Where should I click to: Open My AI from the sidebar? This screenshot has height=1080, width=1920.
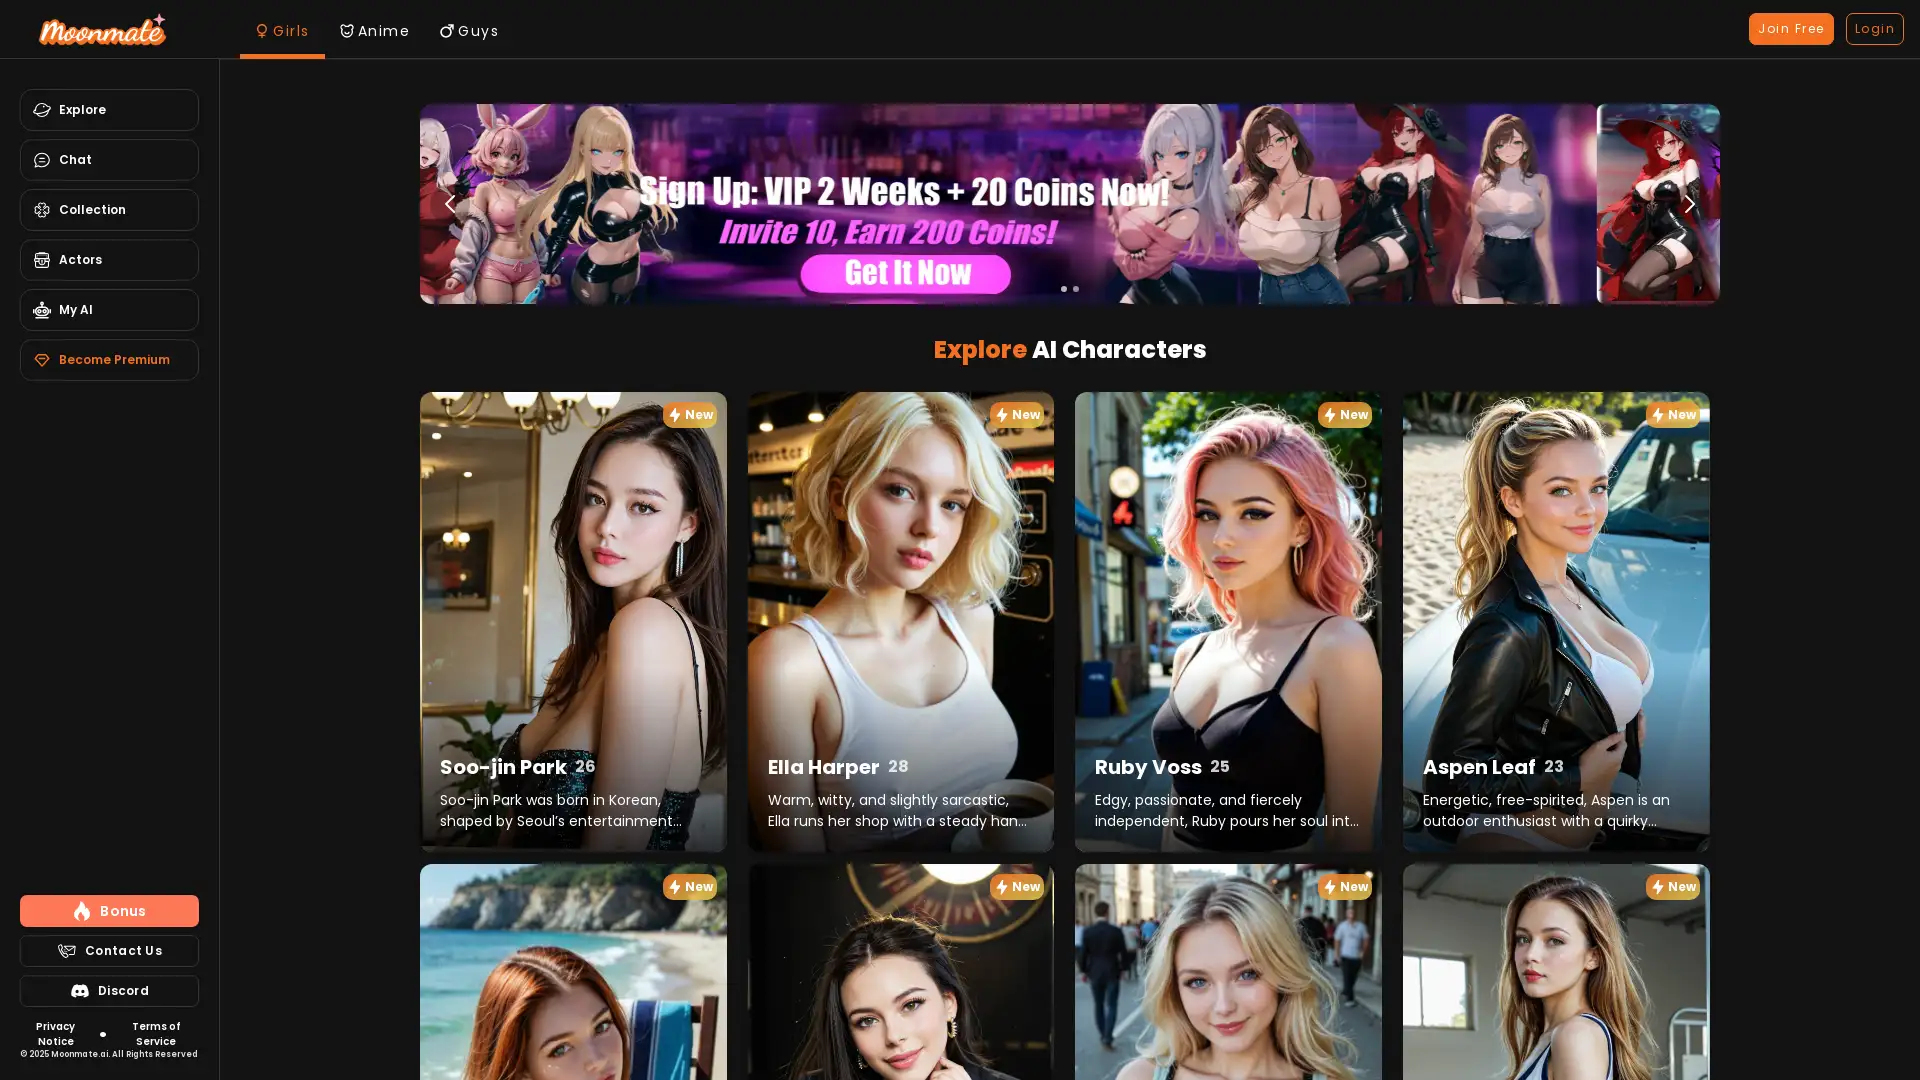click(x=109, y=310)
